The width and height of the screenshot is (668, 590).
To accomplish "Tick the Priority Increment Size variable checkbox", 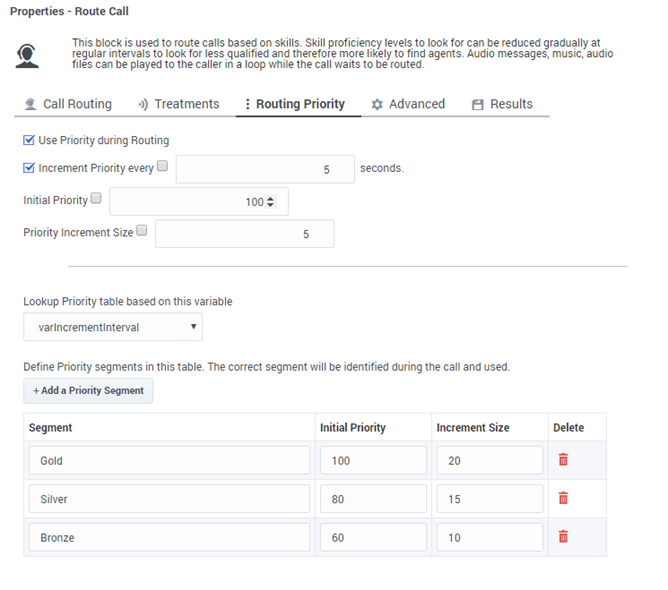I will coord(141,231).
